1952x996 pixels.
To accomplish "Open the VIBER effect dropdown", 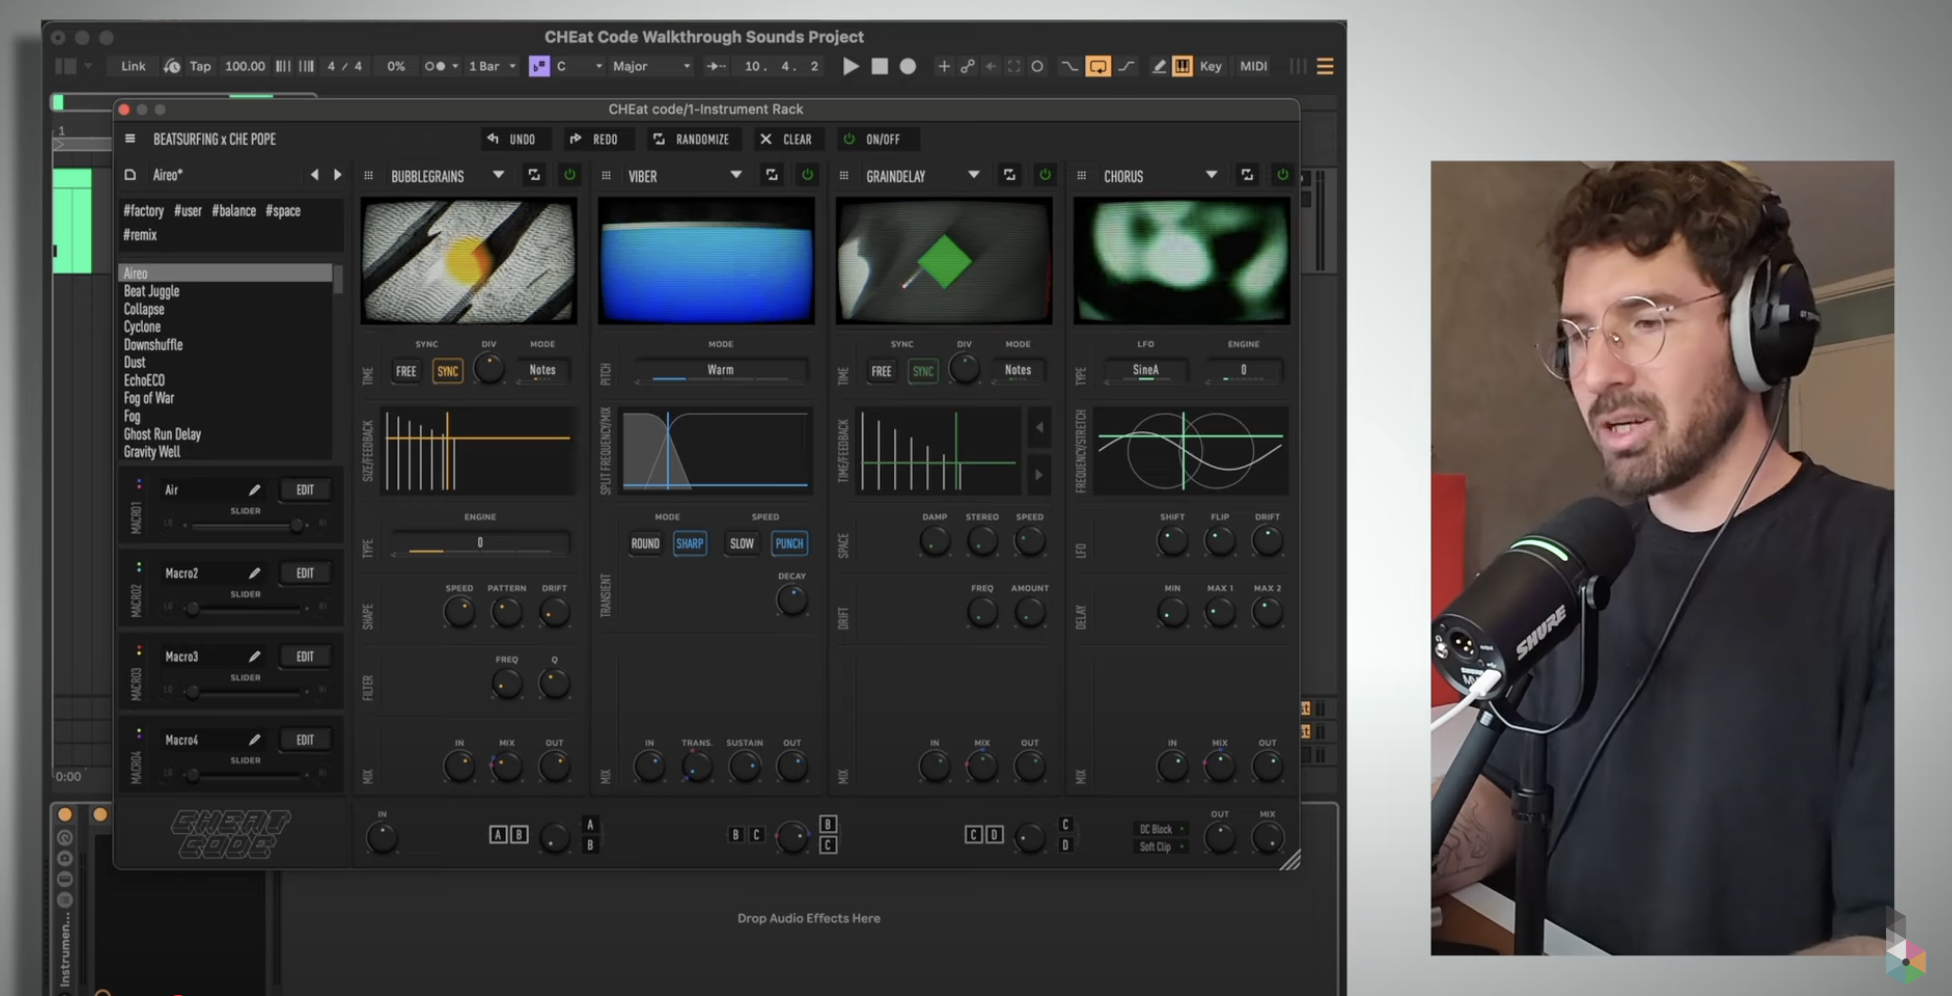I will [x=736, y=175].
